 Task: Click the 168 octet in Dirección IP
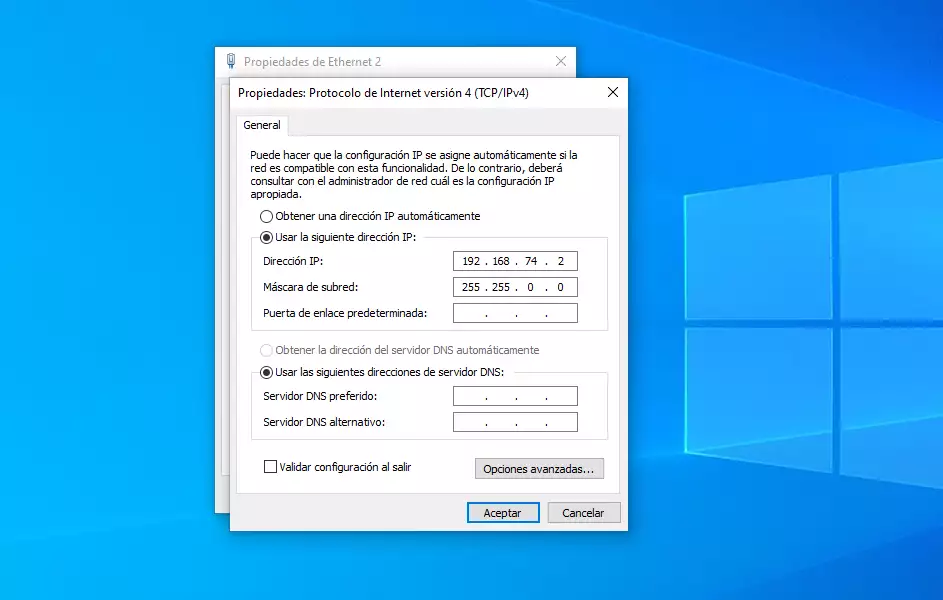pyautogui.click(x=500, y=261)
